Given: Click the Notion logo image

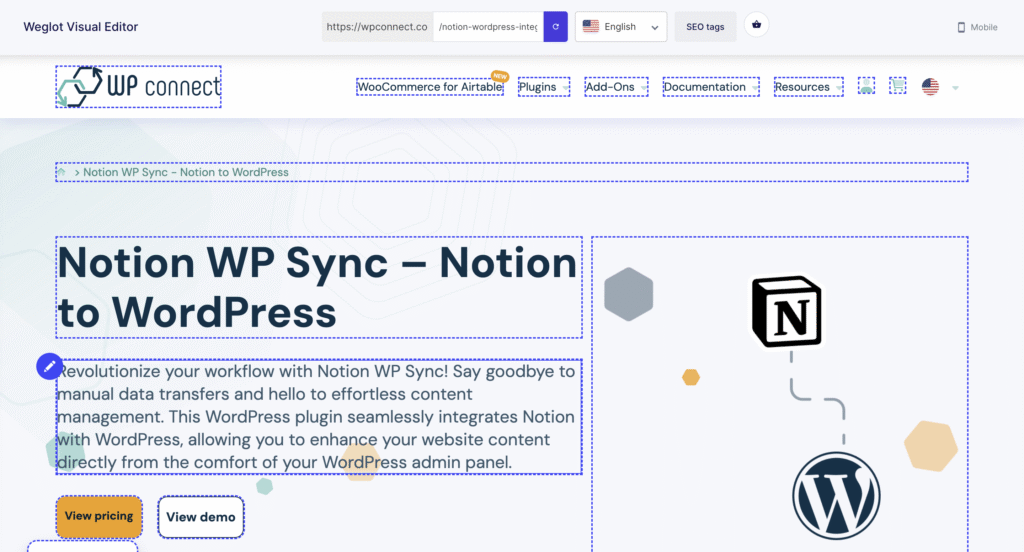Looking at the screenshot, I should (786, 311).
